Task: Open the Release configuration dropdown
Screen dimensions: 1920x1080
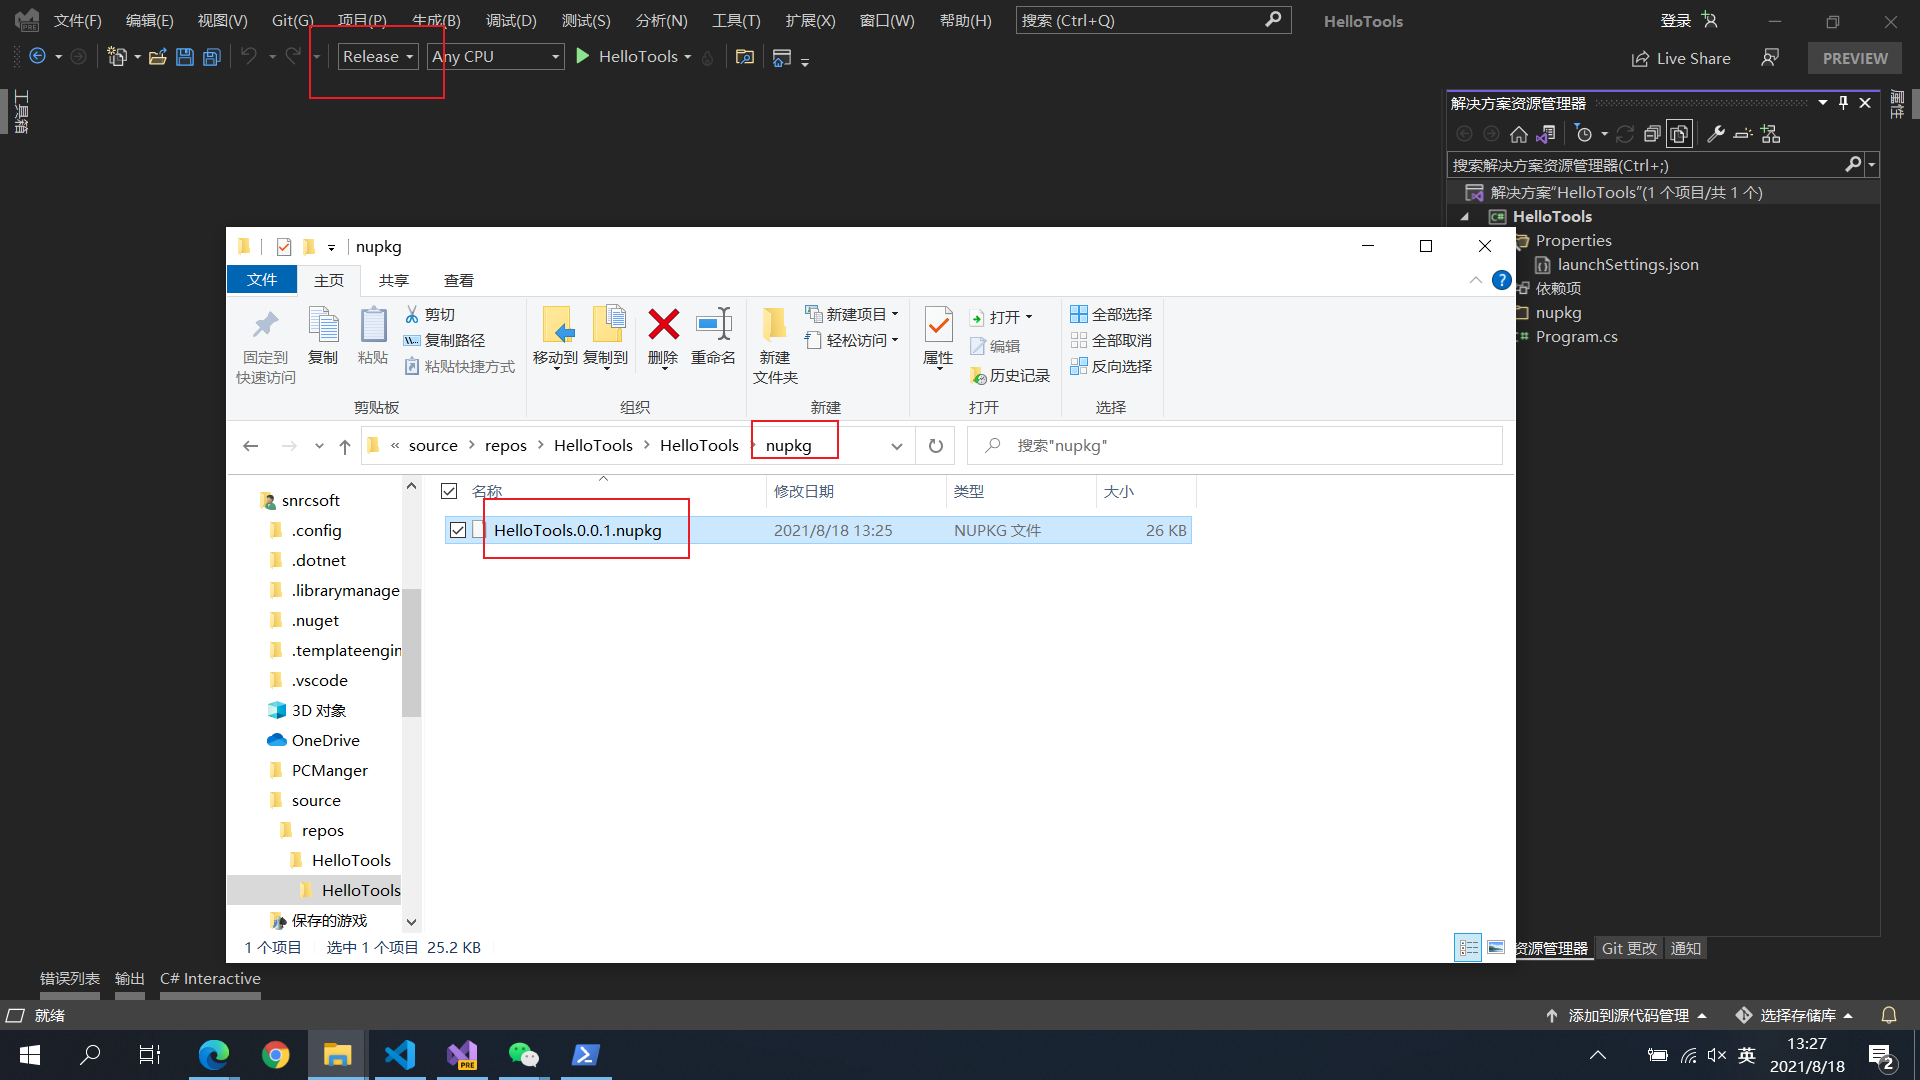Action: [x=378, y=57]
